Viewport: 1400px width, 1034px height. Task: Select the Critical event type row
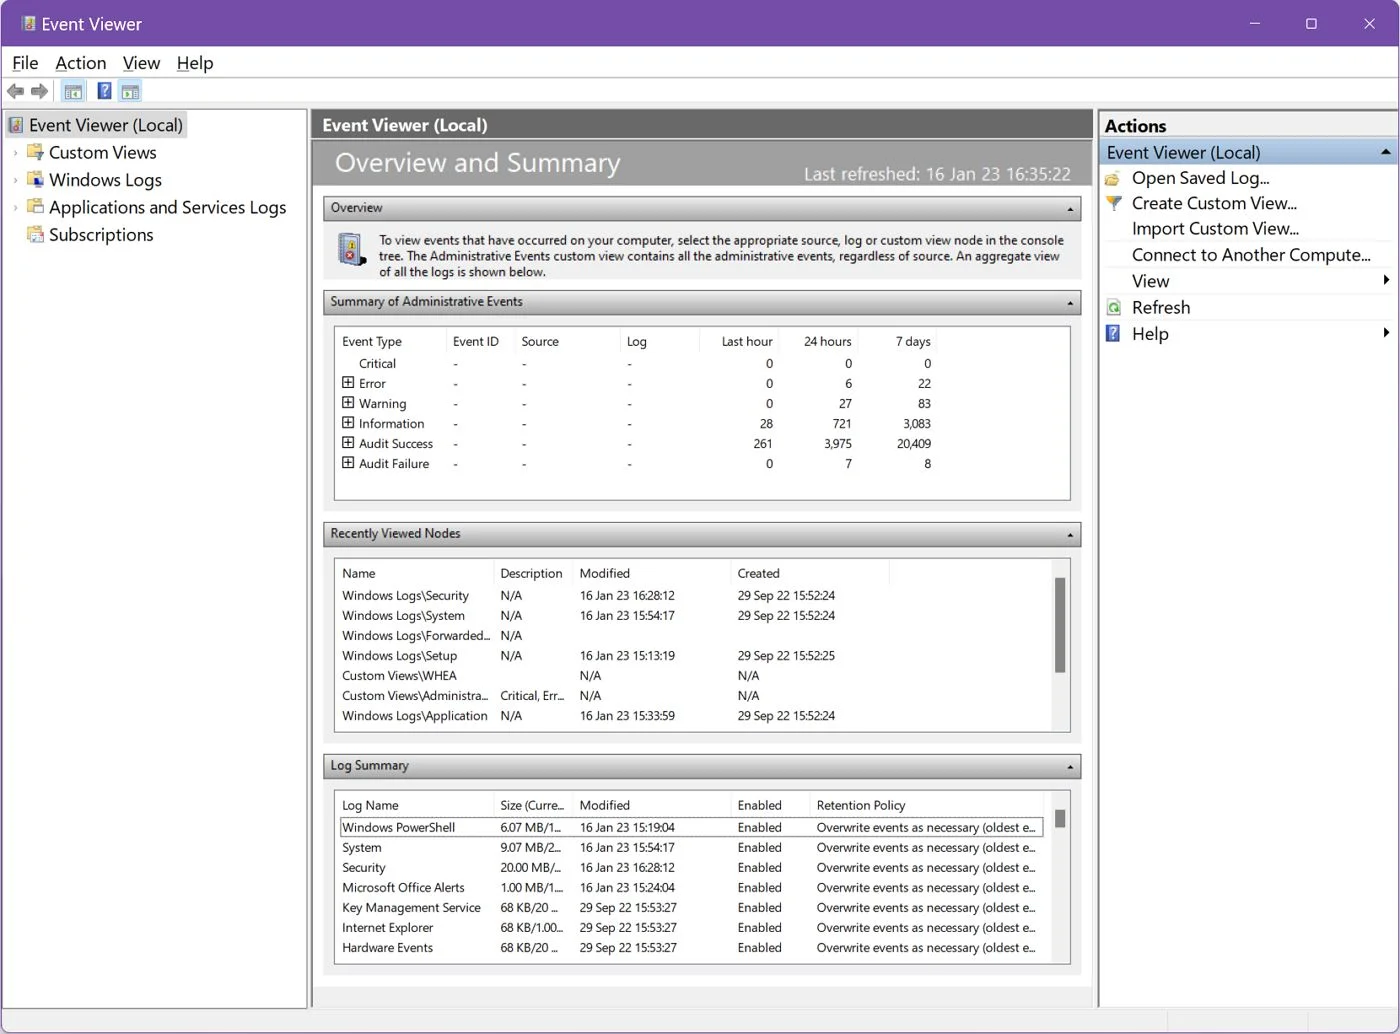coord(640,363)
